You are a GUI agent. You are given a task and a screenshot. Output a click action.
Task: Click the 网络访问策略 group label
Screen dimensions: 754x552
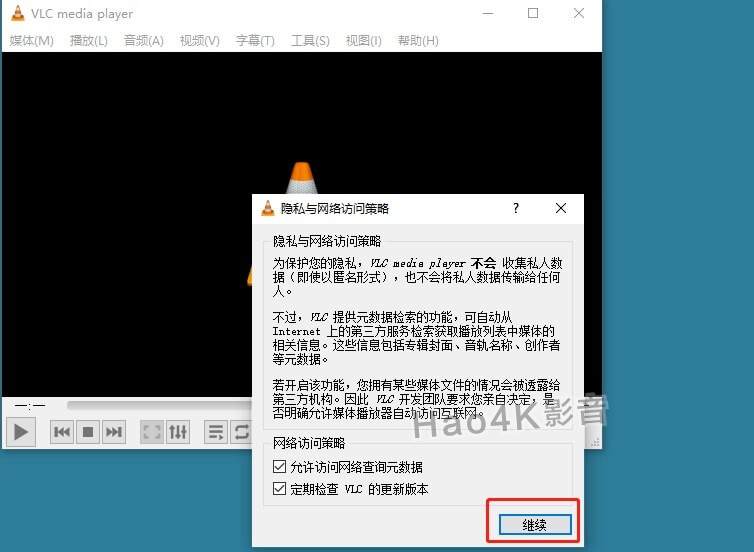coord(309,443)
